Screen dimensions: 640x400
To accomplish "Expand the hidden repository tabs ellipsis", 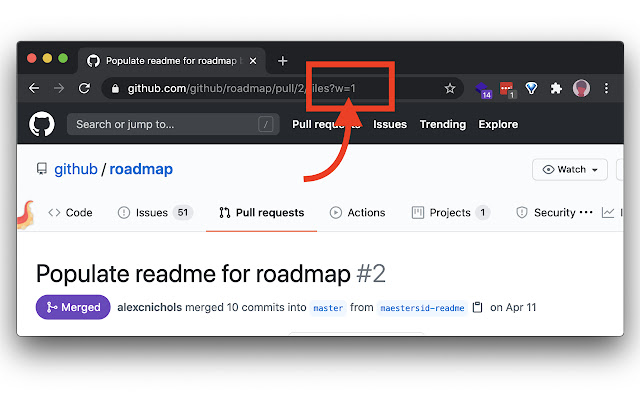I will point(586,212).
